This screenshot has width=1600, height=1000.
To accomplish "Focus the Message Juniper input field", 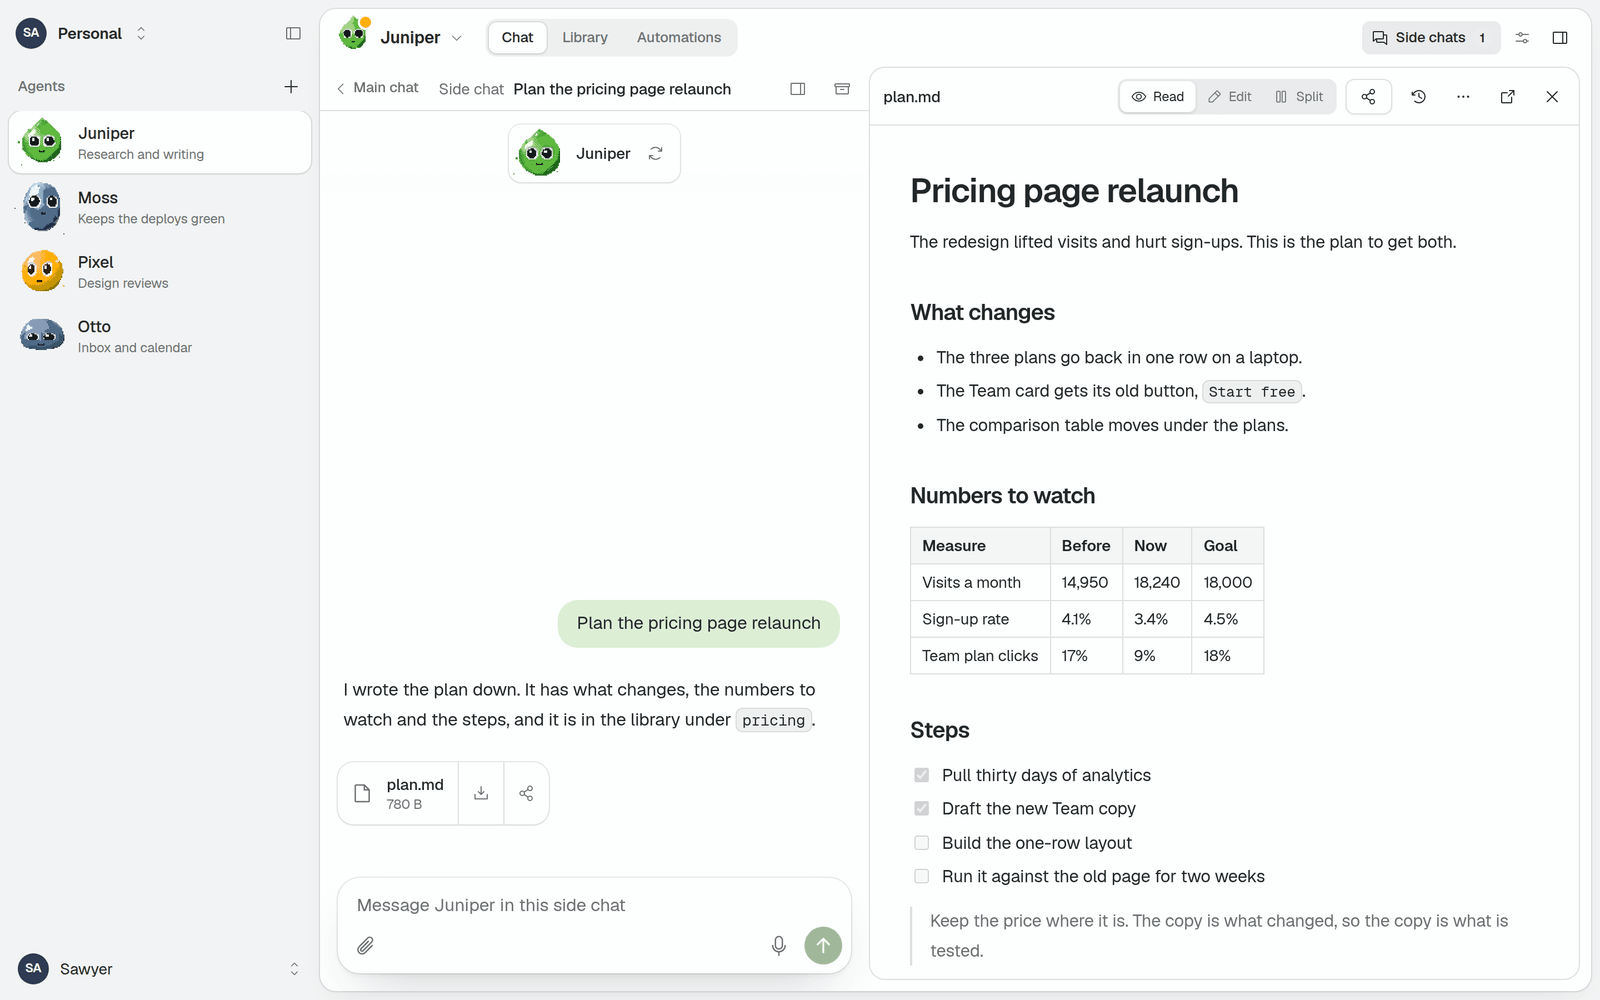I will coord(594,905).
